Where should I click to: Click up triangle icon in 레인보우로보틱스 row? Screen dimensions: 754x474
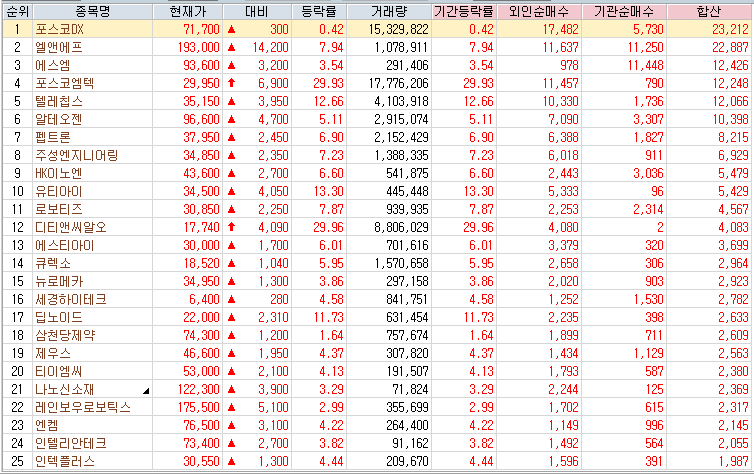coord(231,408)
